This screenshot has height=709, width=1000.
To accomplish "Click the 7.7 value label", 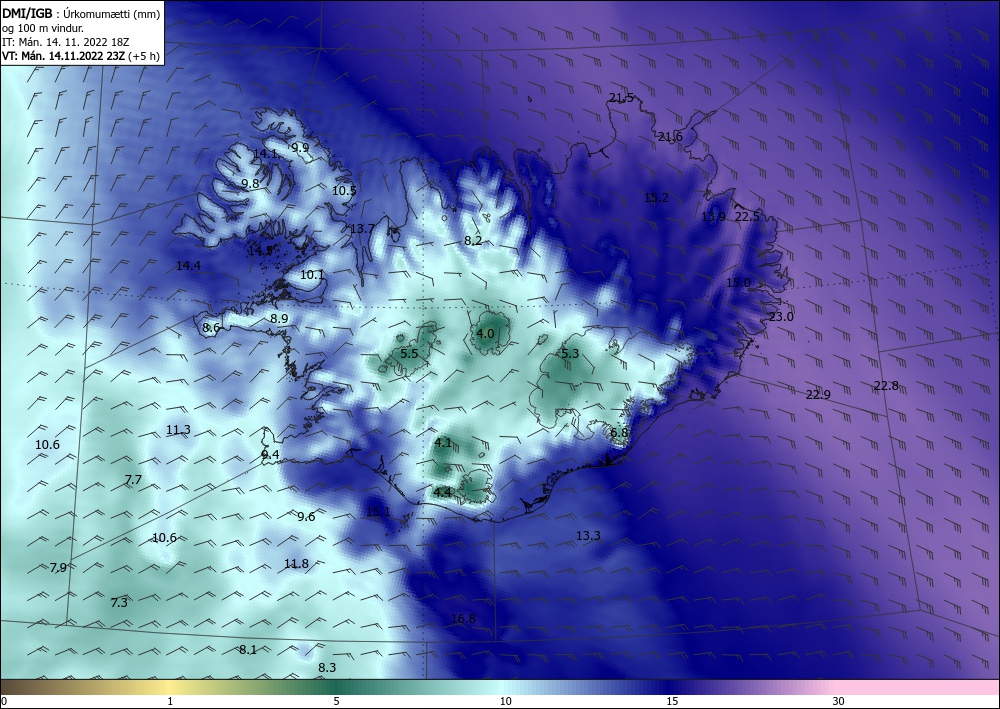I will [133, 479].
